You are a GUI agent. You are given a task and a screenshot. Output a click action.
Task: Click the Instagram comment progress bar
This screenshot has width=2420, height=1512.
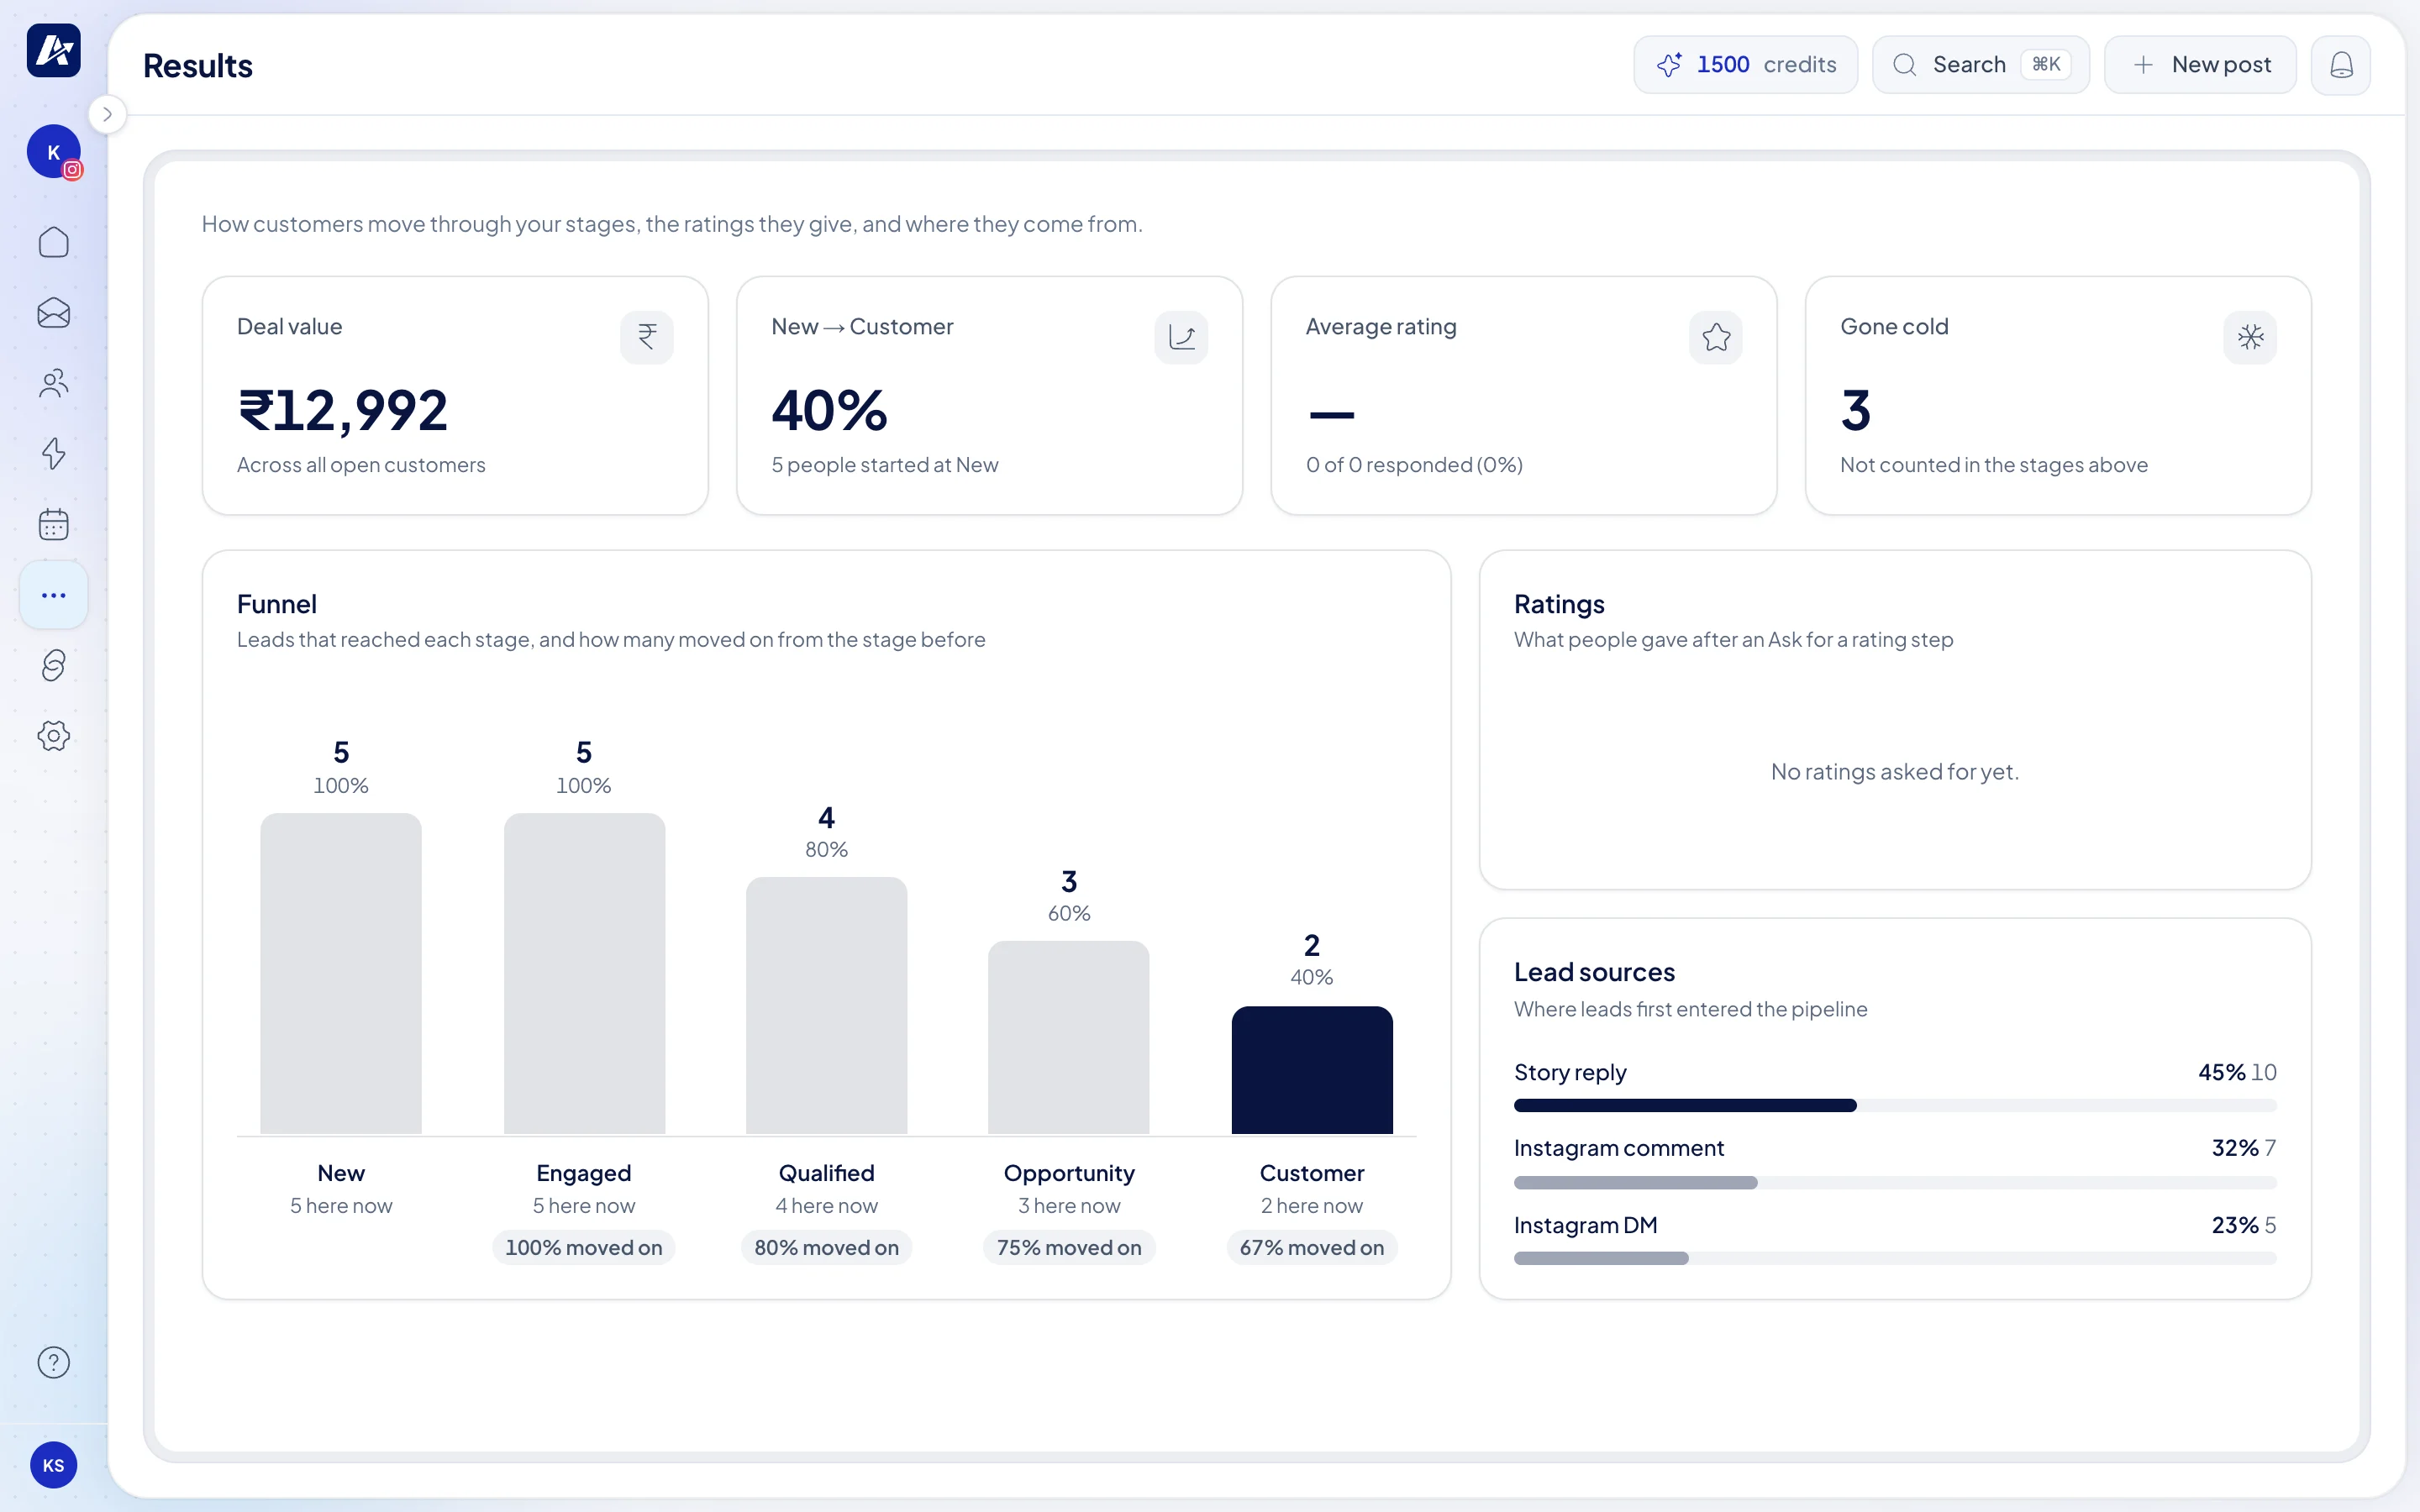[1895, 1182]
